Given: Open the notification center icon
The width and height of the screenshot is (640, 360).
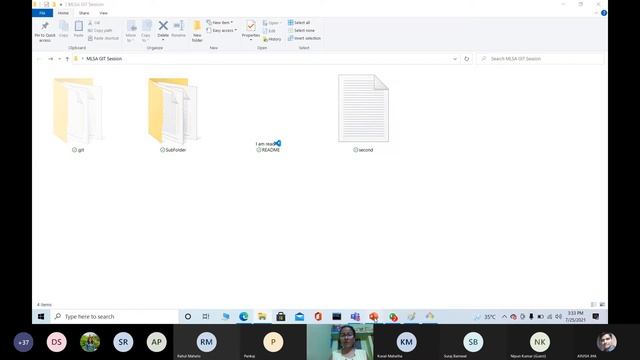Looking at the screenshot, I should tap(596, 316).
